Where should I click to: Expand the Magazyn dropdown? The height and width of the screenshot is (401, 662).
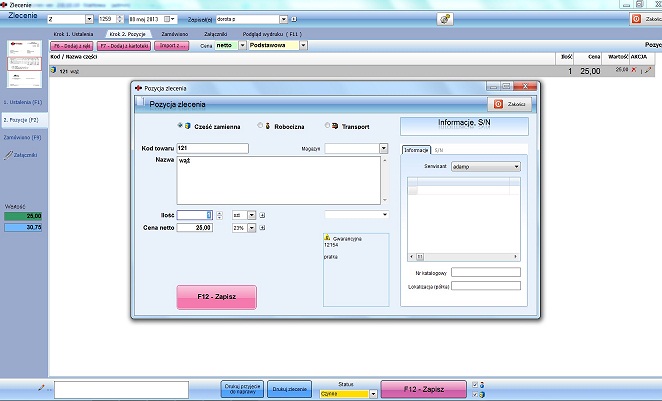pos(383,149)
